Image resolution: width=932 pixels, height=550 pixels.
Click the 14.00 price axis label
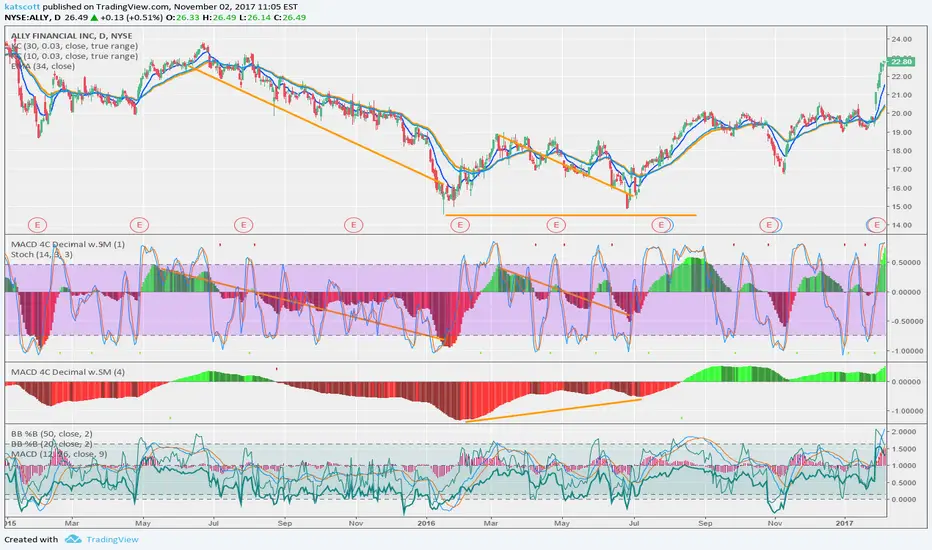click(901, 225)
